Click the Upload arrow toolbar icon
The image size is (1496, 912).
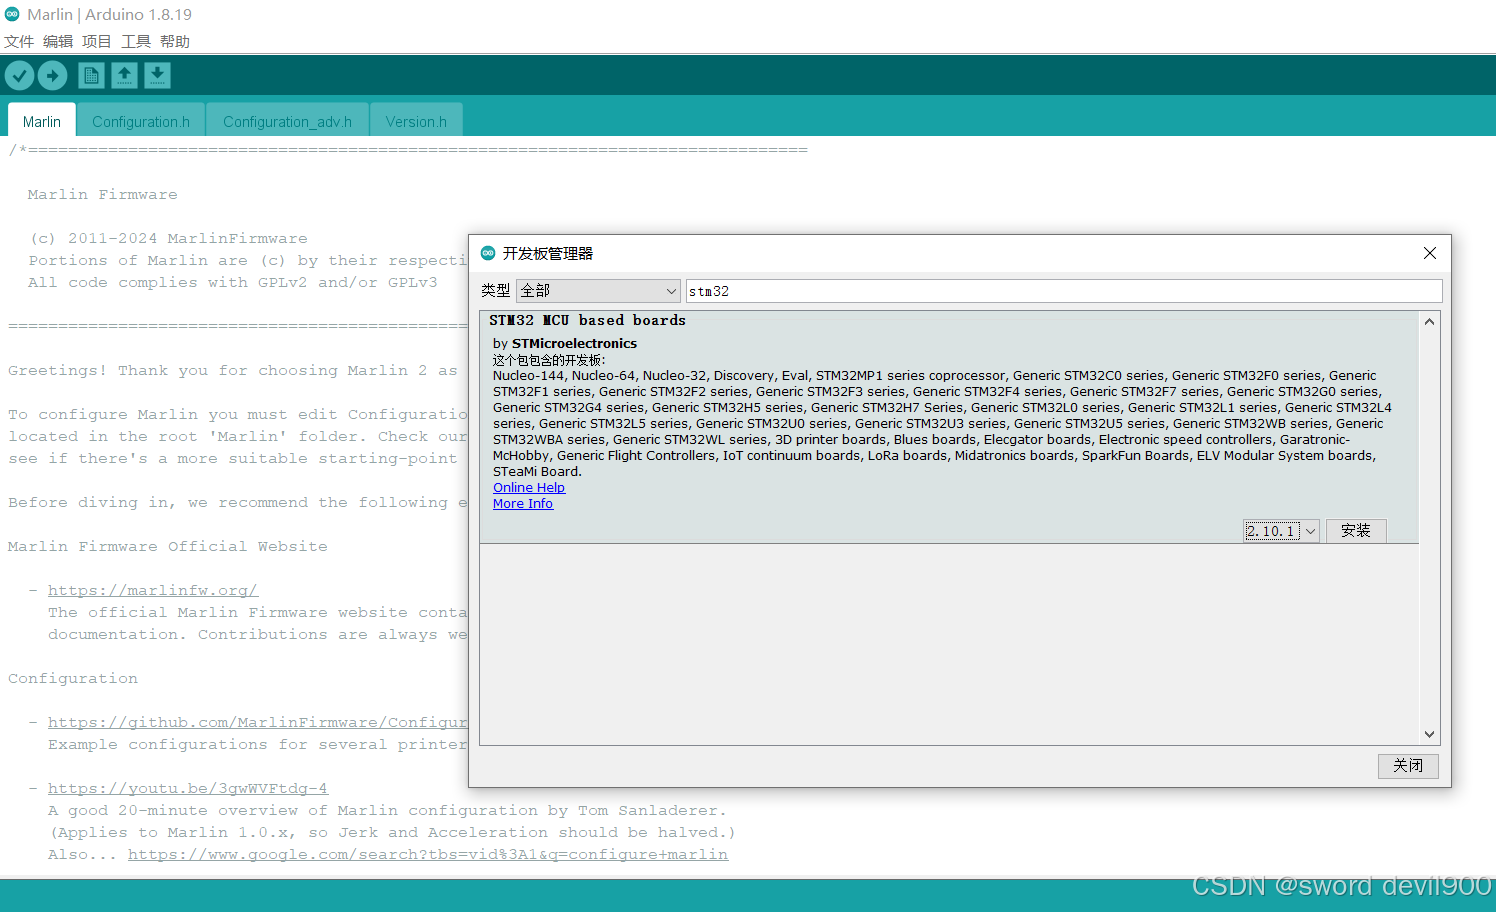pyautogui.click(x=52, y=75)
